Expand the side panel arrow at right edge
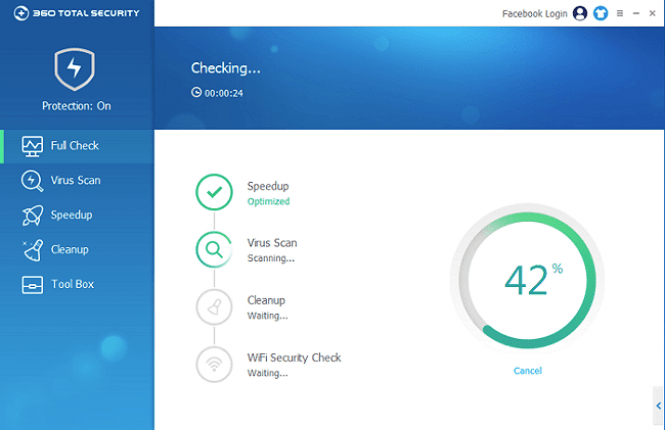 click(x=658, y=406)
